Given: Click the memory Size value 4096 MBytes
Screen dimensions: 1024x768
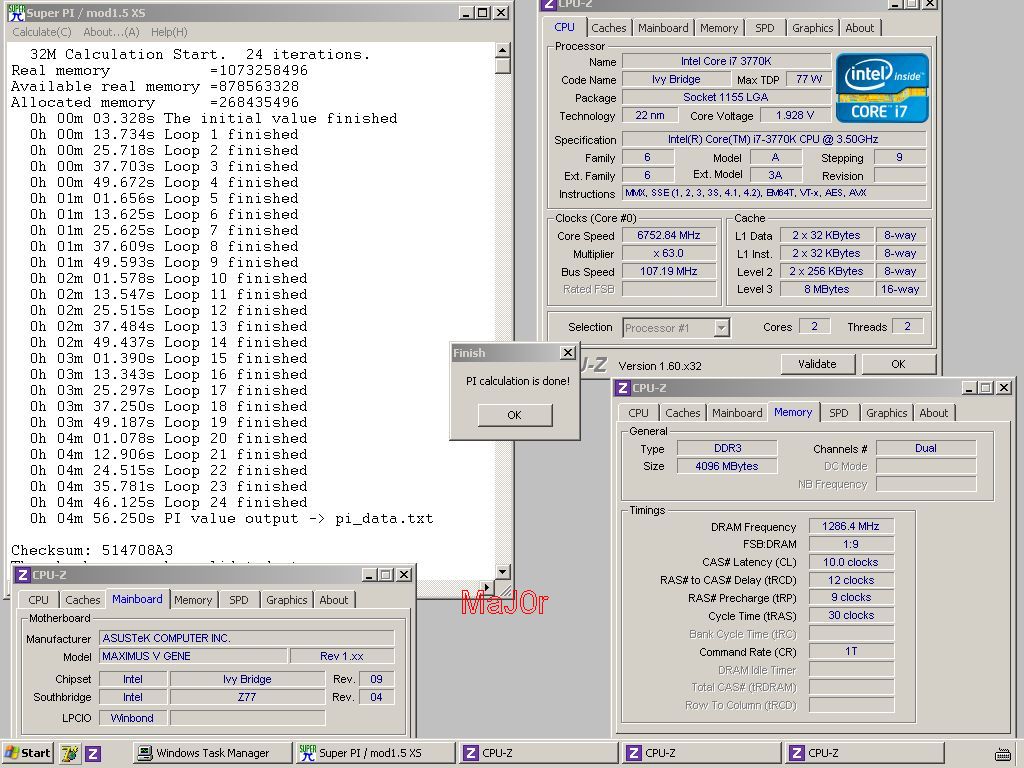Looking at the screenshot, I should tap(727, 466).
